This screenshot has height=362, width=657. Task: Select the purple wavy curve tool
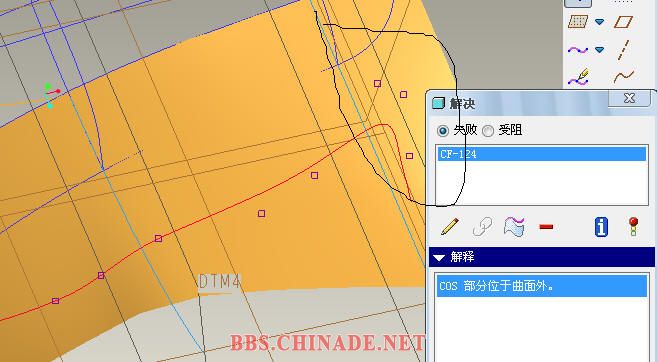(x=578, y=50)
